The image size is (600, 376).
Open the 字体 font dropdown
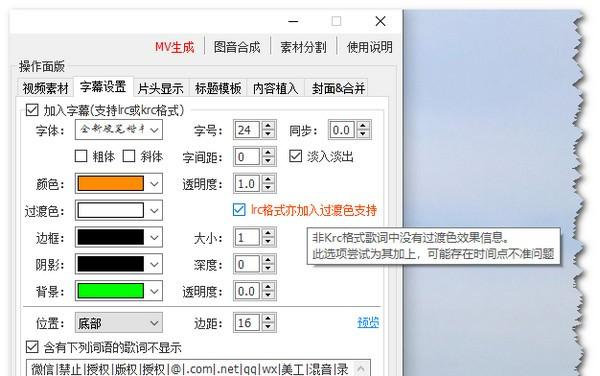point(119,130)
